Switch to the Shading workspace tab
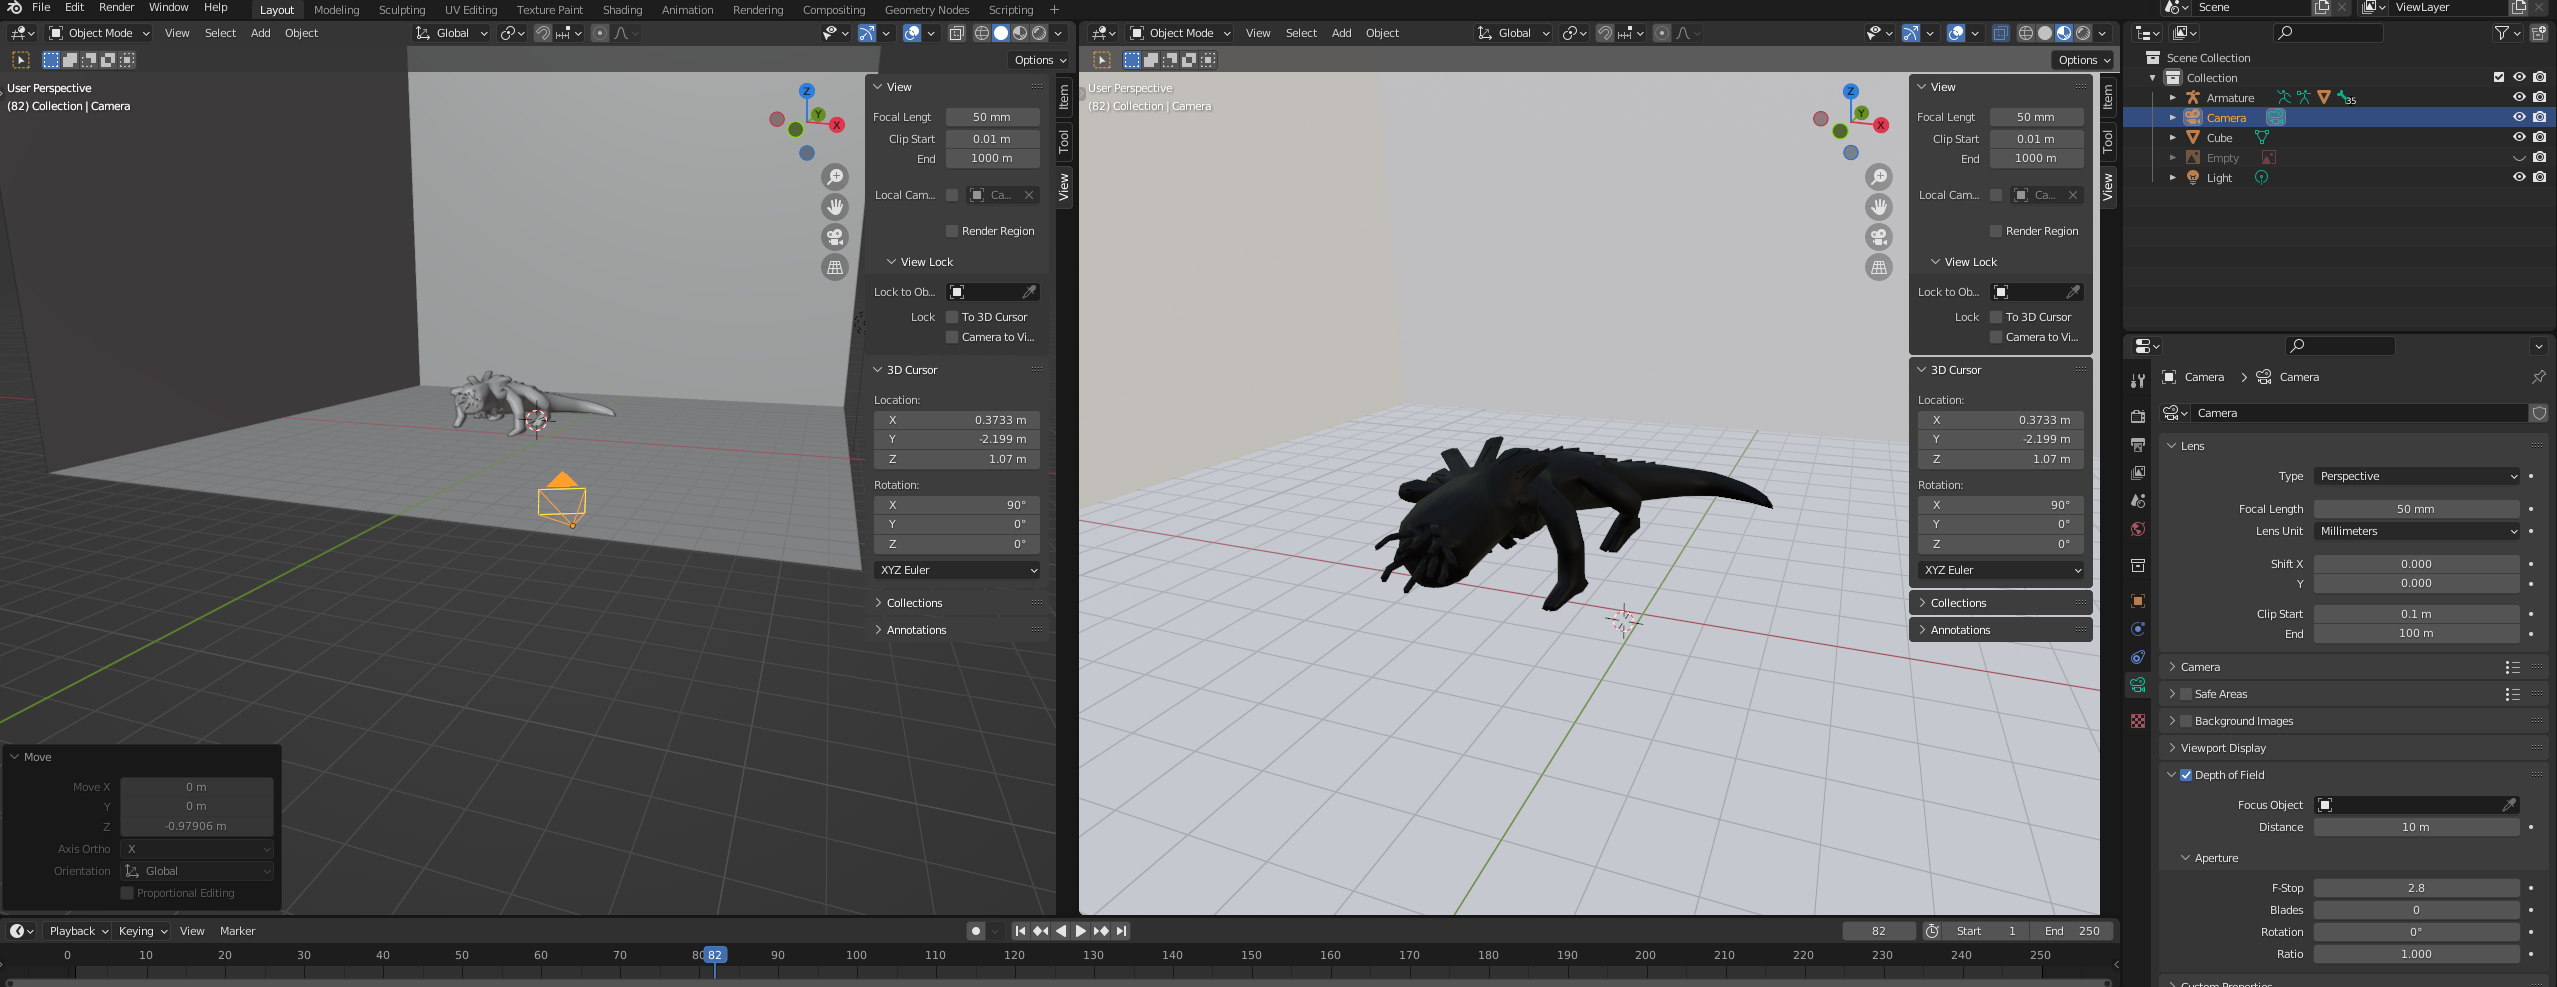 [622, 10]
